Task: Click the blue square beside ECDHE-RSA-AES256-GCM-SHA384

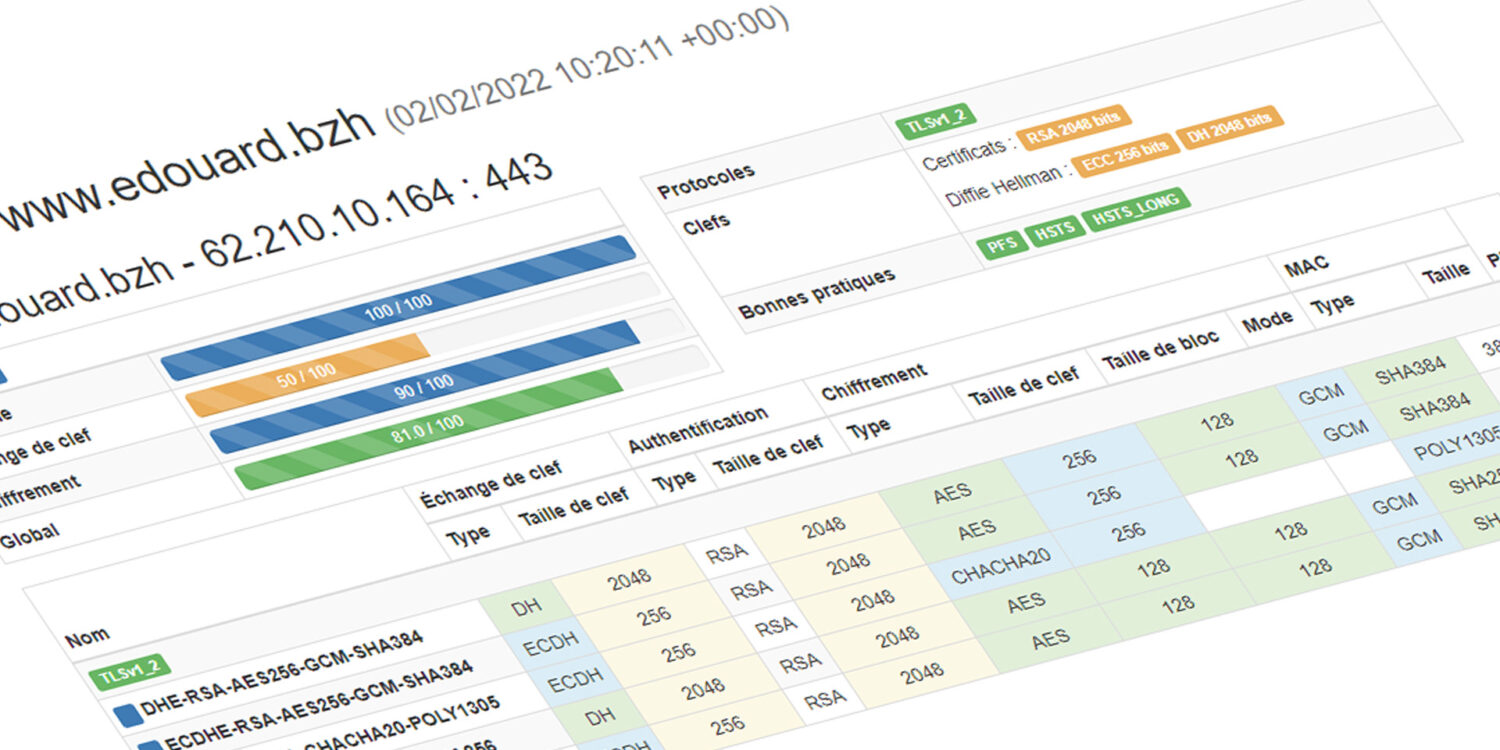Action: point(149,746)
